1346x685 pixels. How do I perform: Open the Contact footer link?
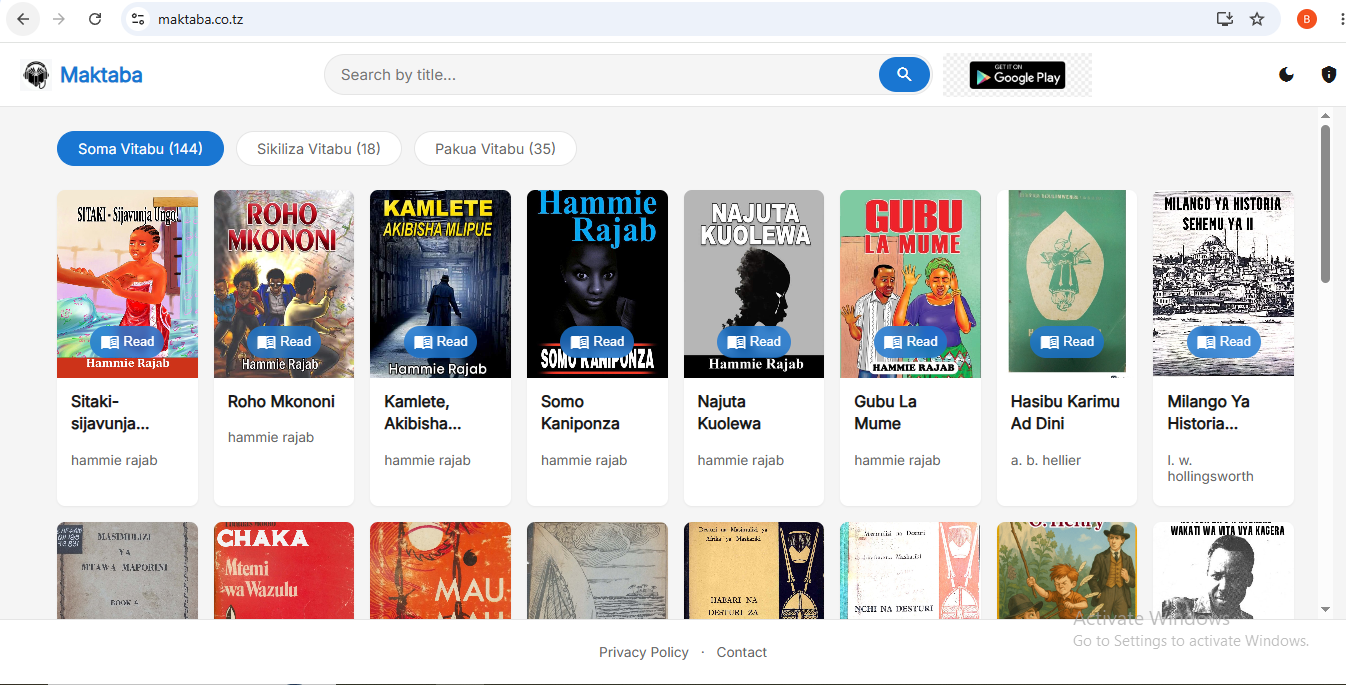pyautogui.click(x=742, y=652)
